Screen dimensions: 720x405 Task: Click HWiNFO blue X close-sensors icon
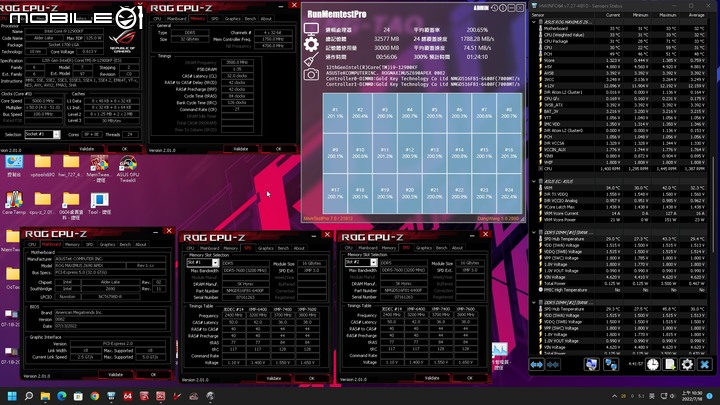tap(705, 365)
